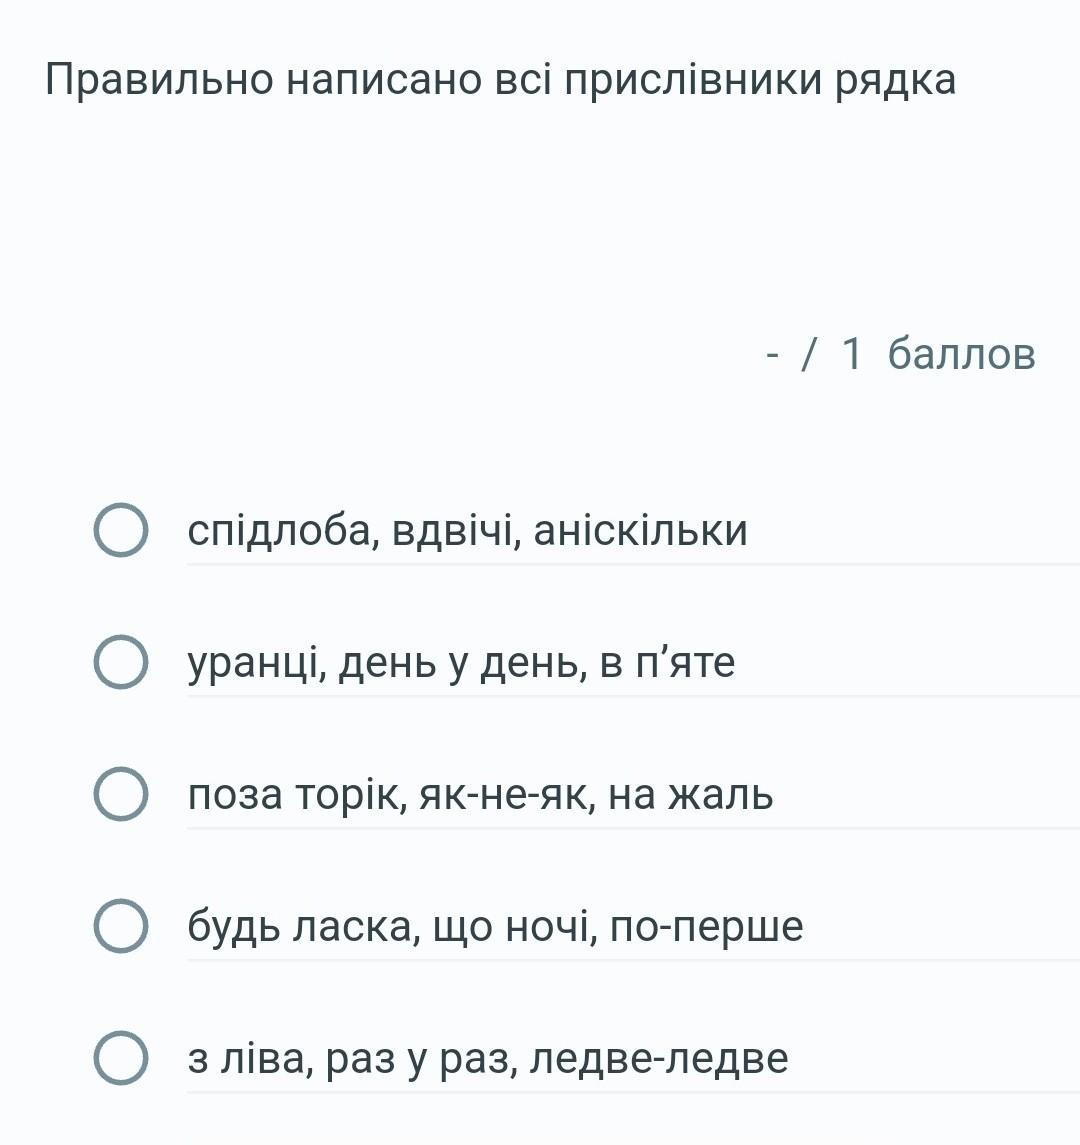Pick radio button for 'з ліва, раз у раз'
Screen dimensions: 1080x1145
[121, 1058]
